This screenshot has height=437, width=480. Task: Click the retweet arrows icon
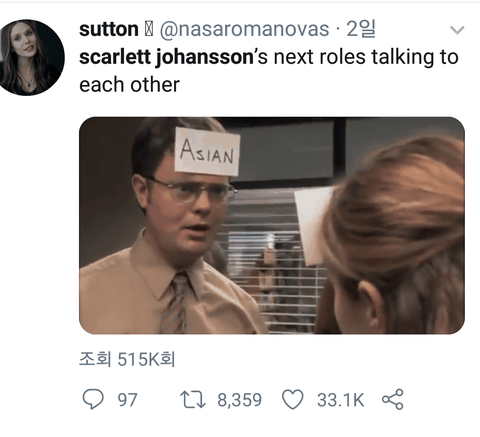click(x=193, y=400)
